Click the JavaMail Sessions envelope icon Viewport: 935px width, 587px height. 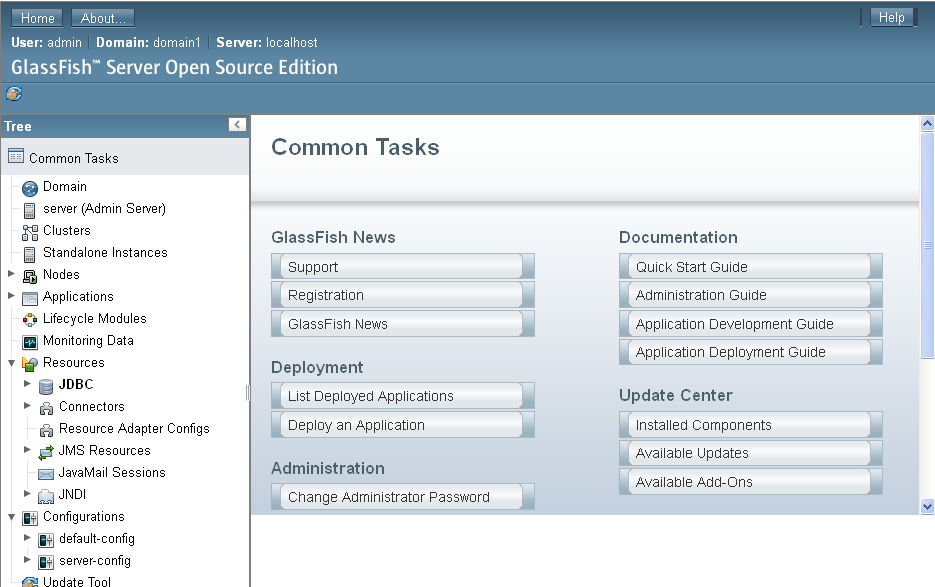tap(46, 474)
